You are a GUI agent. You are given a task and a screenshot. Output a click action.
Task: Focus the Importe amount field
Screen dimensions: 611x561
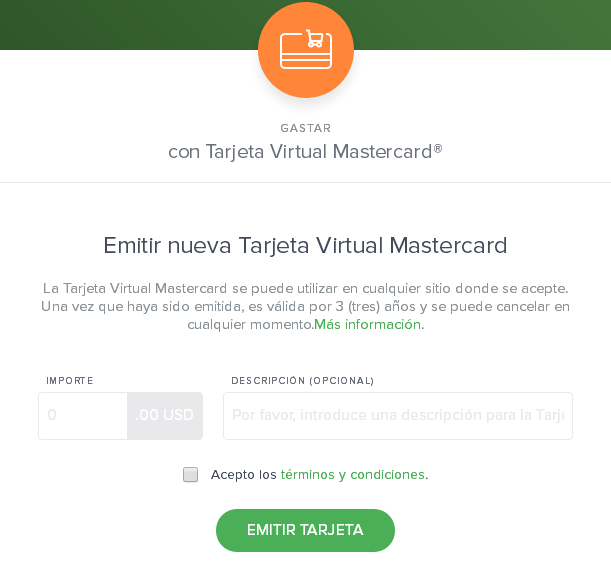(x=83, y=416)
